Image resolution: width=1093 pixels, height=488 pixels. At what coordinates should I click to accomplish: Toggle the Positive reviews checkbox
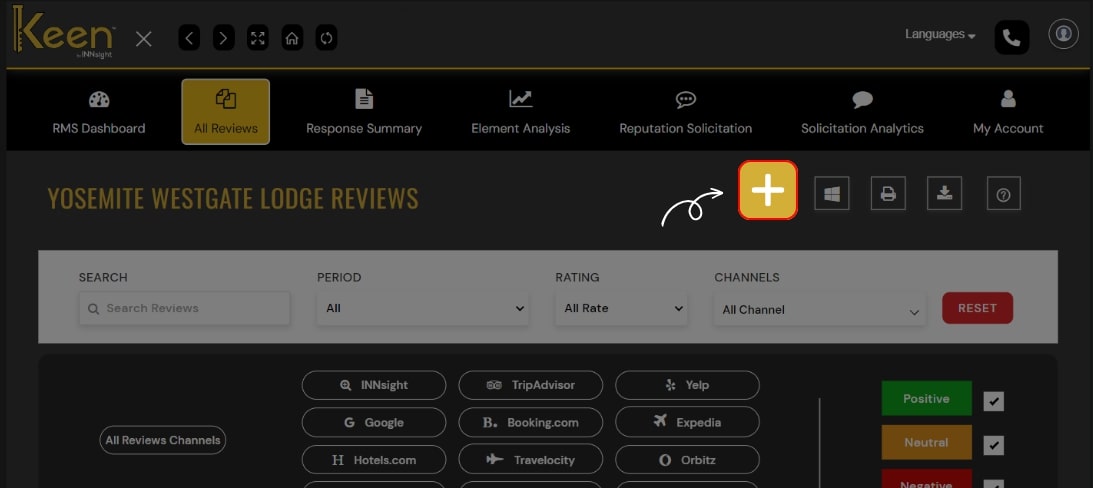994,402
